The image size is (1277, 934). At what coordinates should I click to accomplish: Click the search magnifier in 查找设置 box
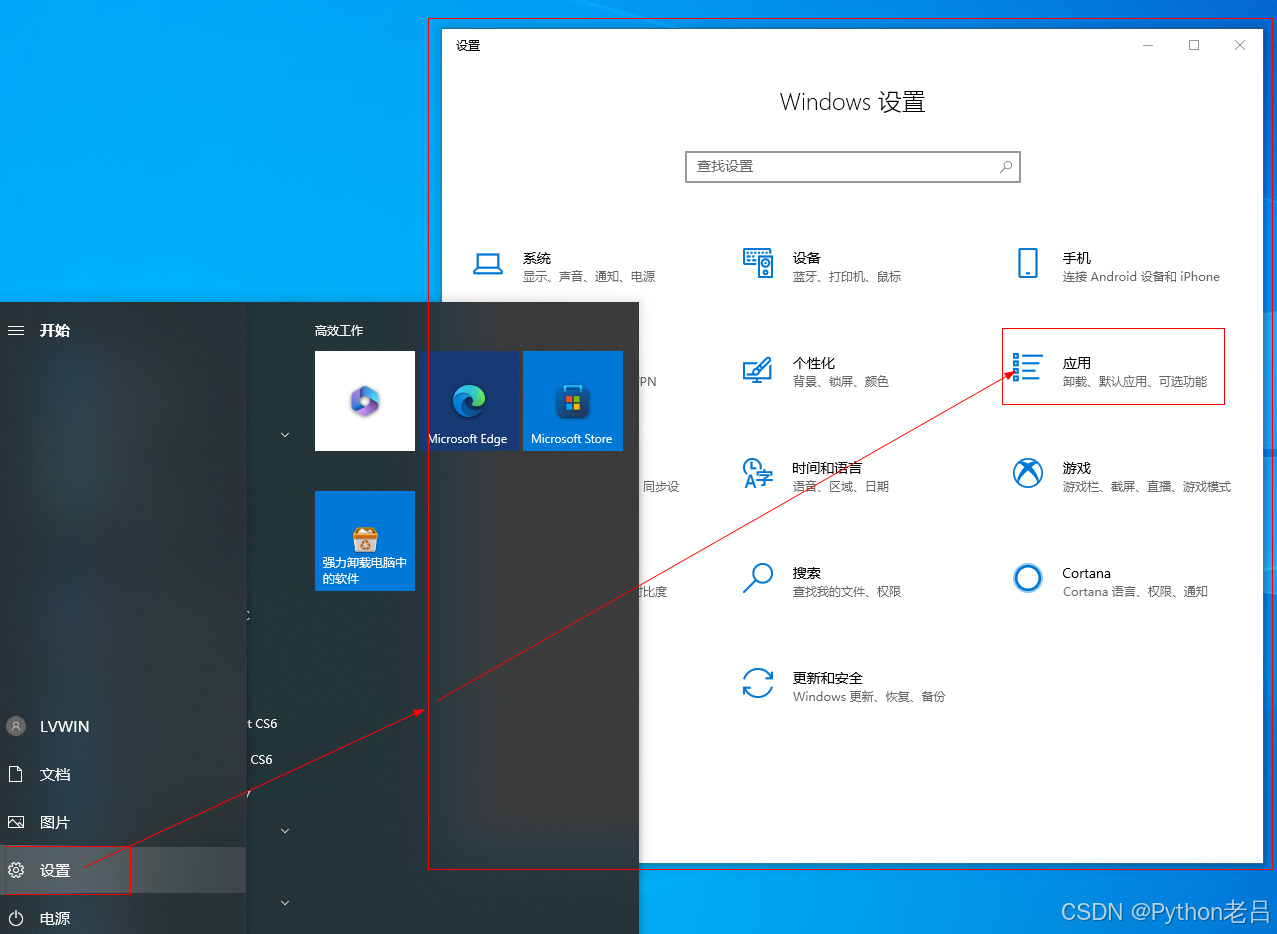pos(1006,167)
